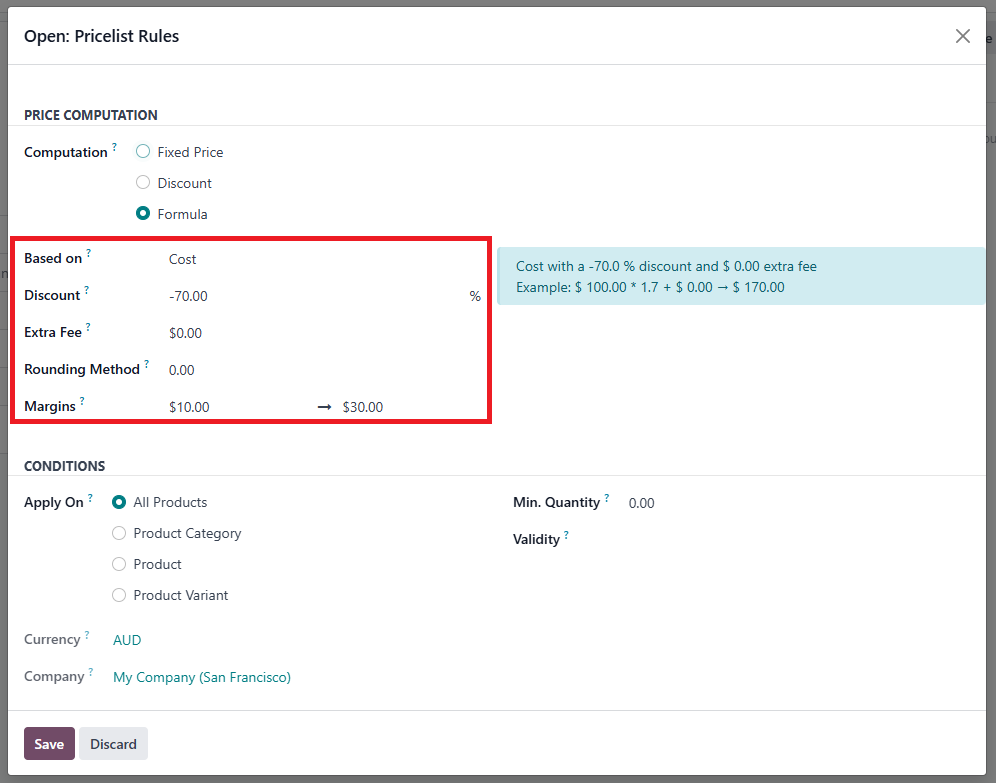The image size is (996, 783).
Task: Select All Products under Apply On
Action: pyautogui.click(x=119, y=502)
